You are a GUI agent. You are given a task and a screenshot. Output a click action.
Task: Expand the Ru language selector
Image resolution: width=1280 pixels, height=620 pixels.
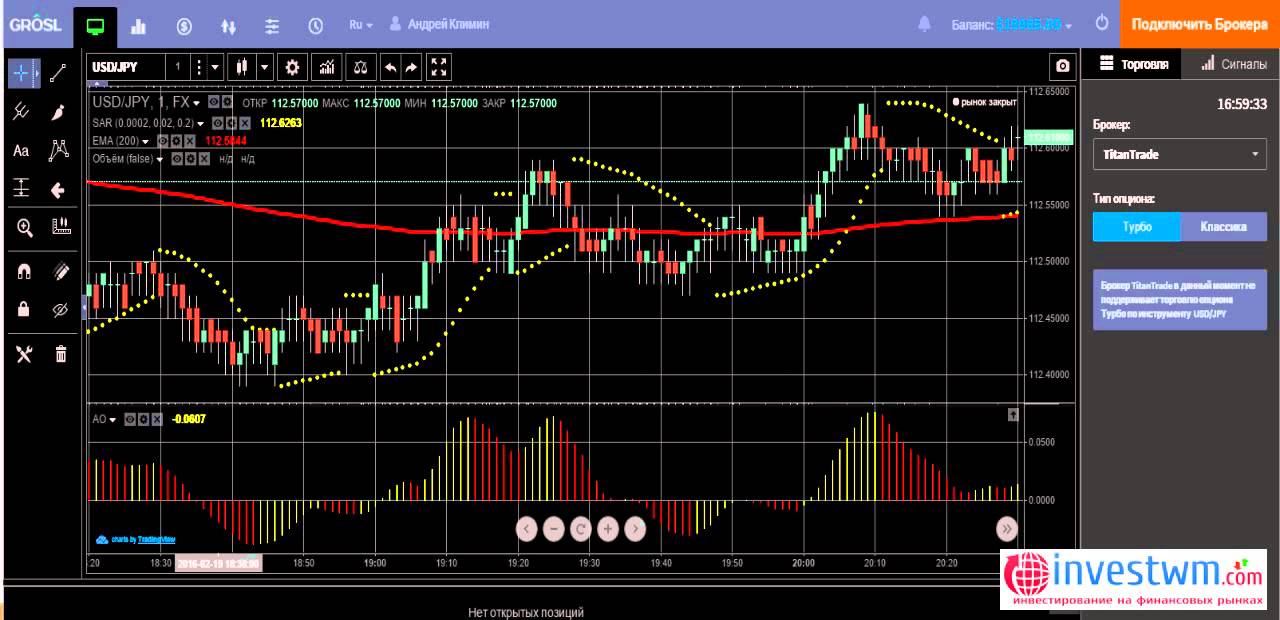[x=360, y=24]
